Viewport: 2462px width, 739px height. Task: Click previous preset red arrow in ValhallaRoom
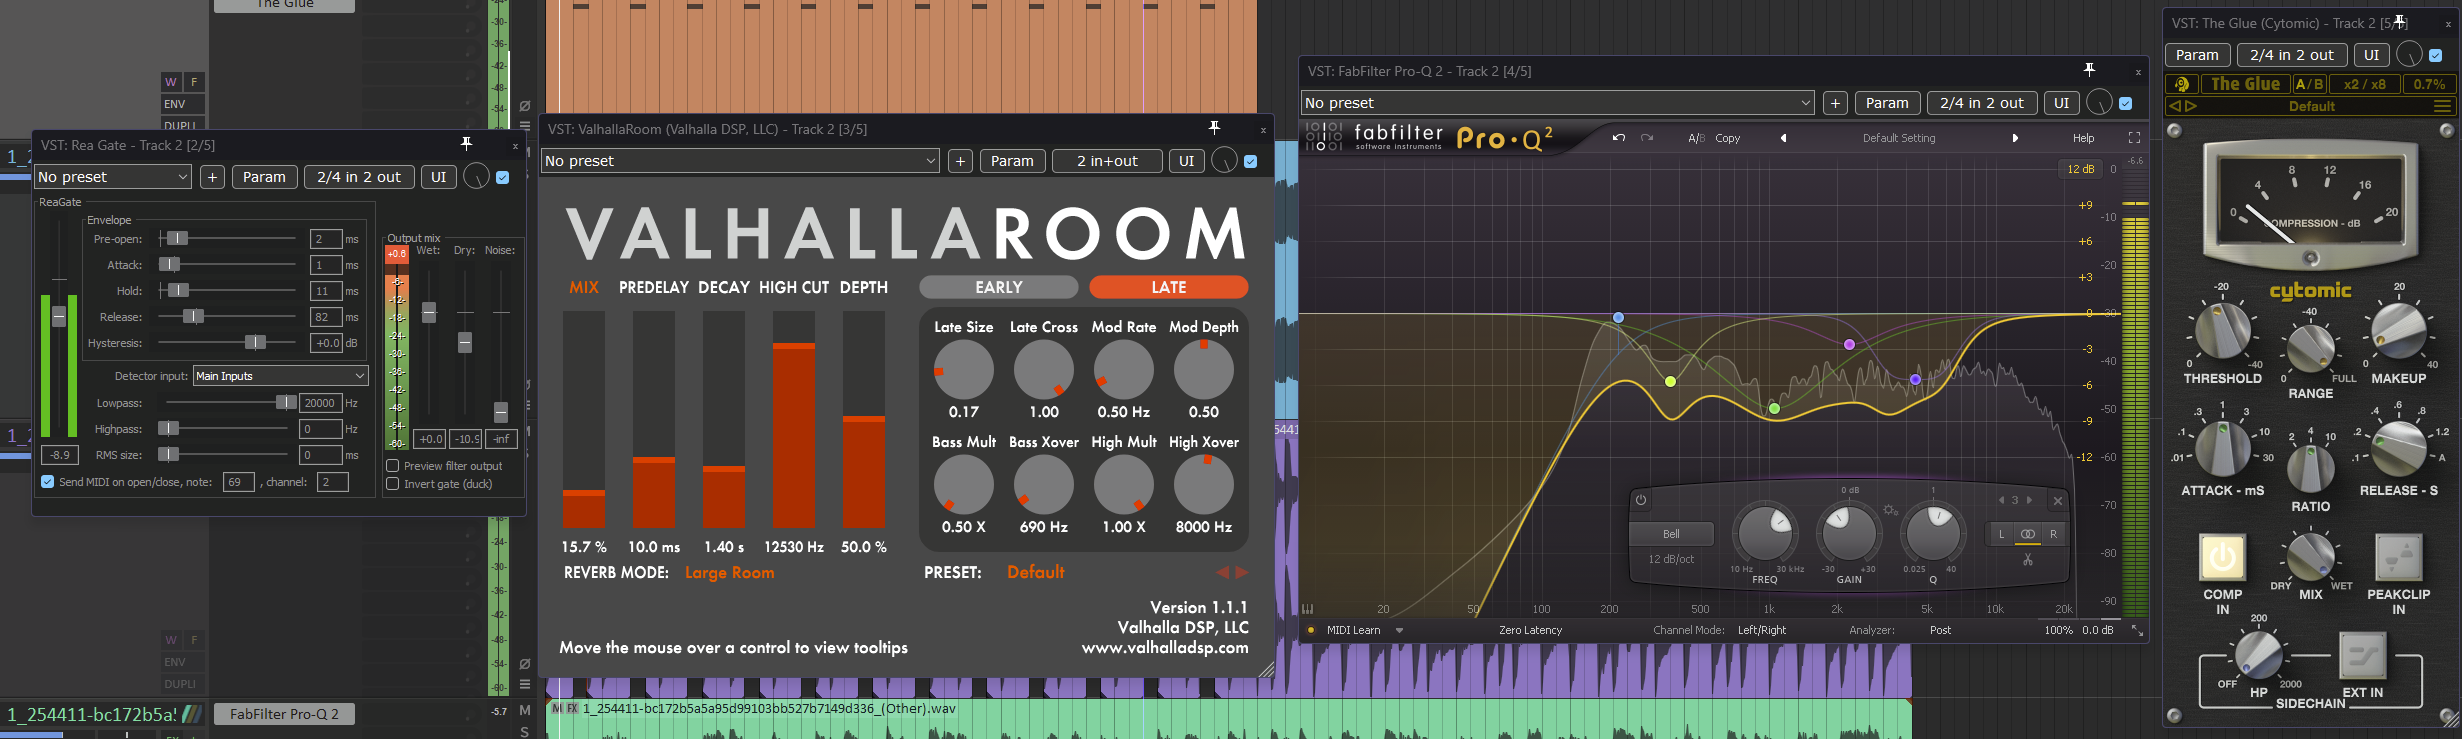click(1222, 572)
